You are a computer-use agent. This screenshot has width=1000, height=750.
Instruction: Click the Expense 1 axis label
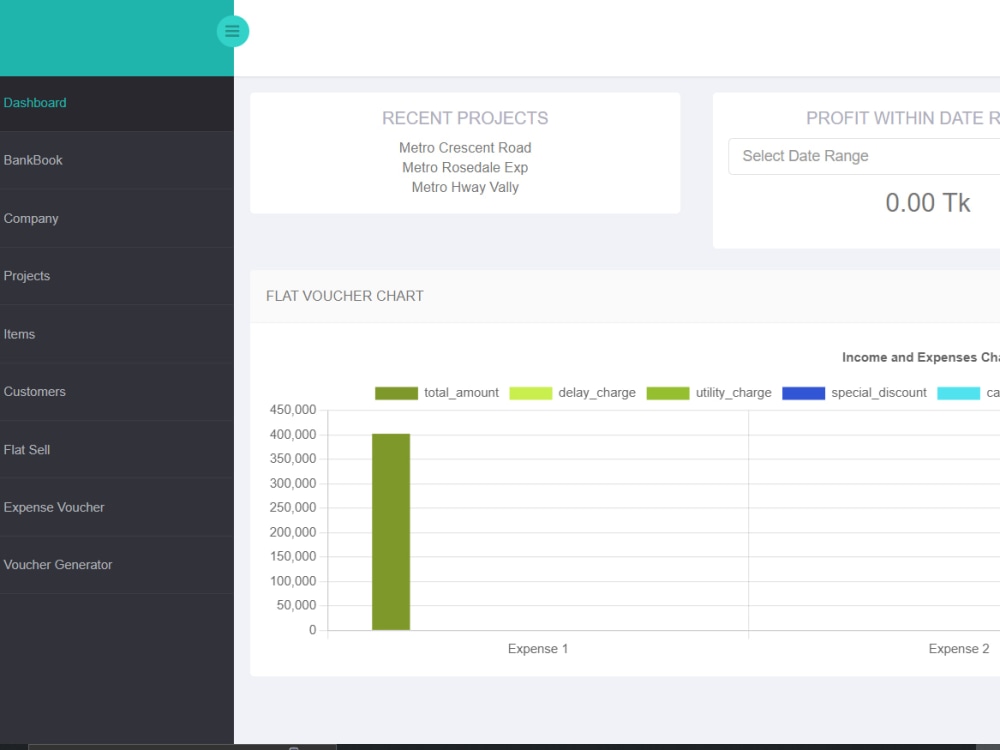[538, 649]
